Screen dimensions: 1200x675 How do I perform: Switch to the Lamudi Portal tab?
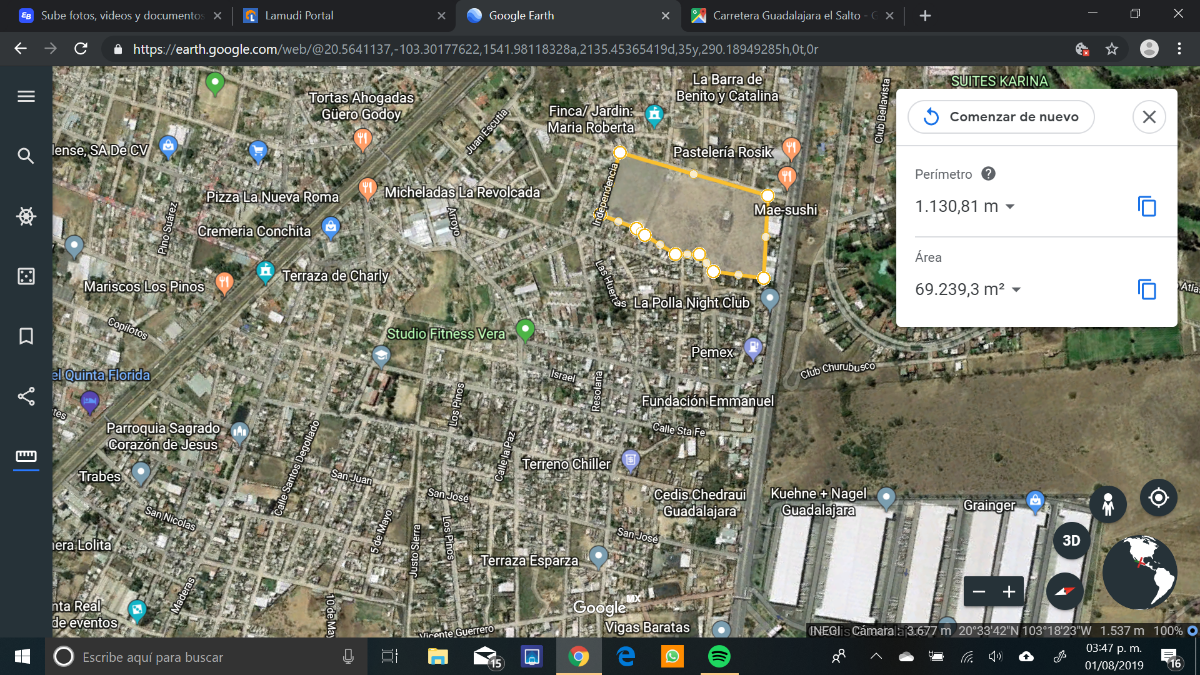pyautogui.click(x=342, y=16)
